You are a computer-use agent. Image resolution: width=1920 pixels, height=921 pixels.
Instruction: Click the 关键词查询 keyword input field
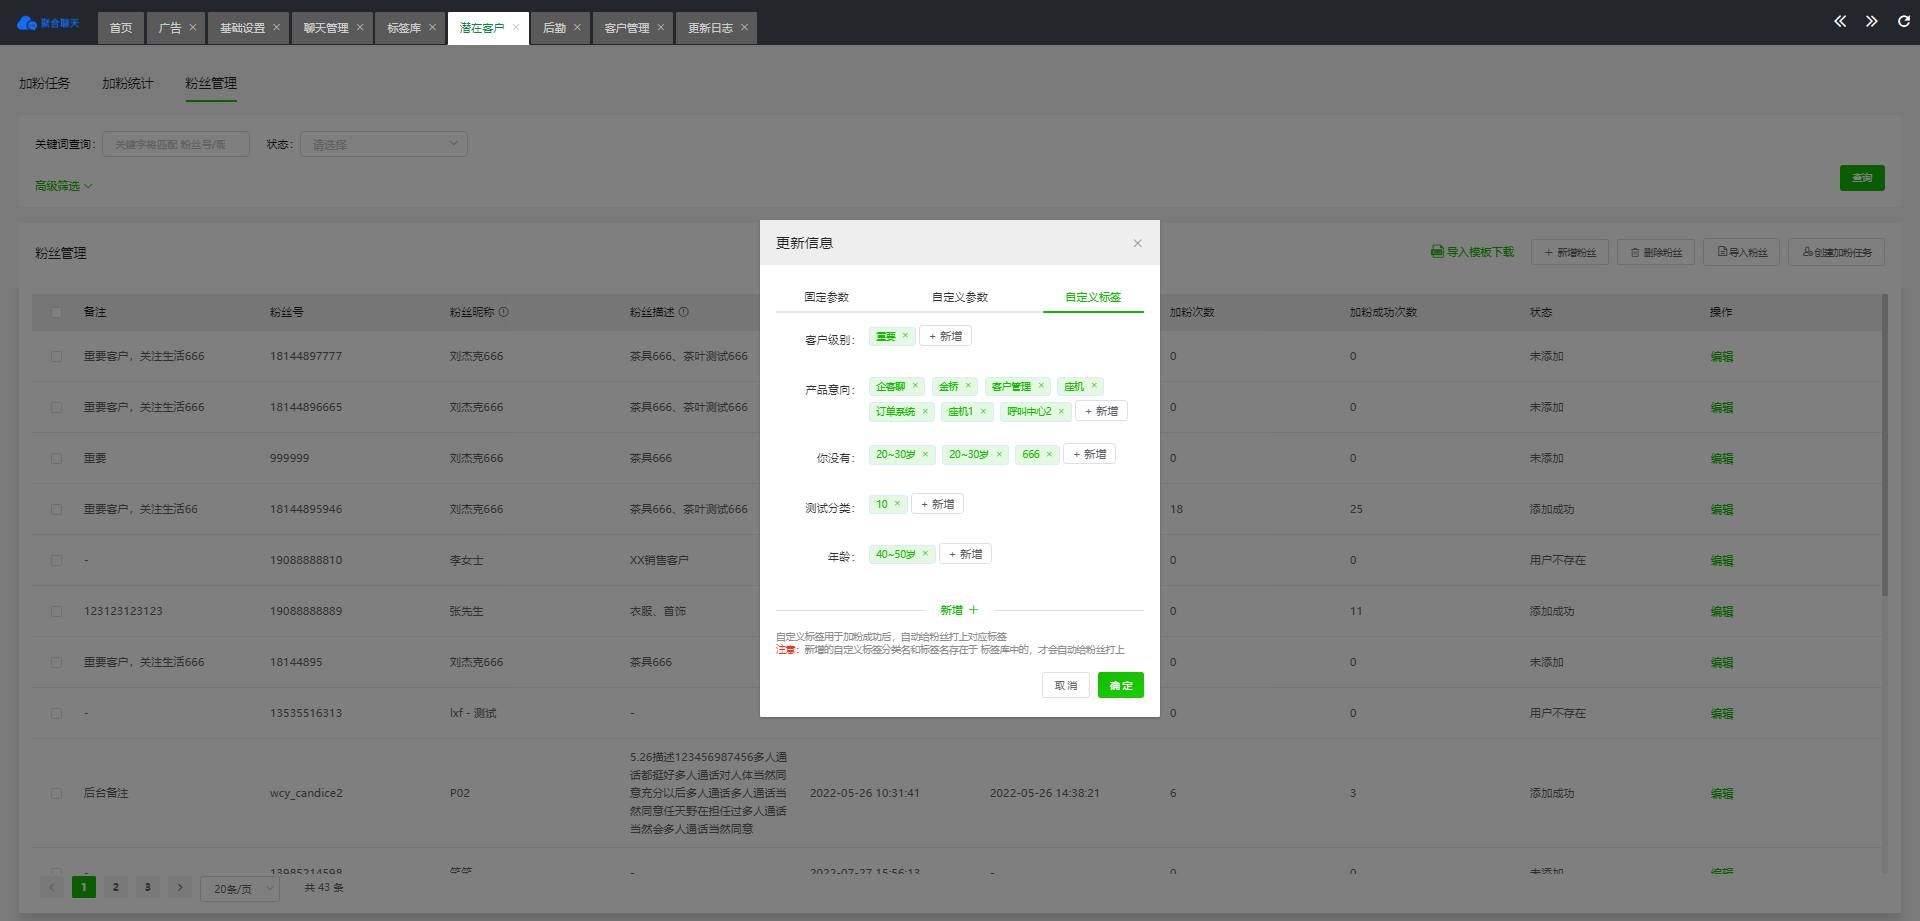(176, 144)
